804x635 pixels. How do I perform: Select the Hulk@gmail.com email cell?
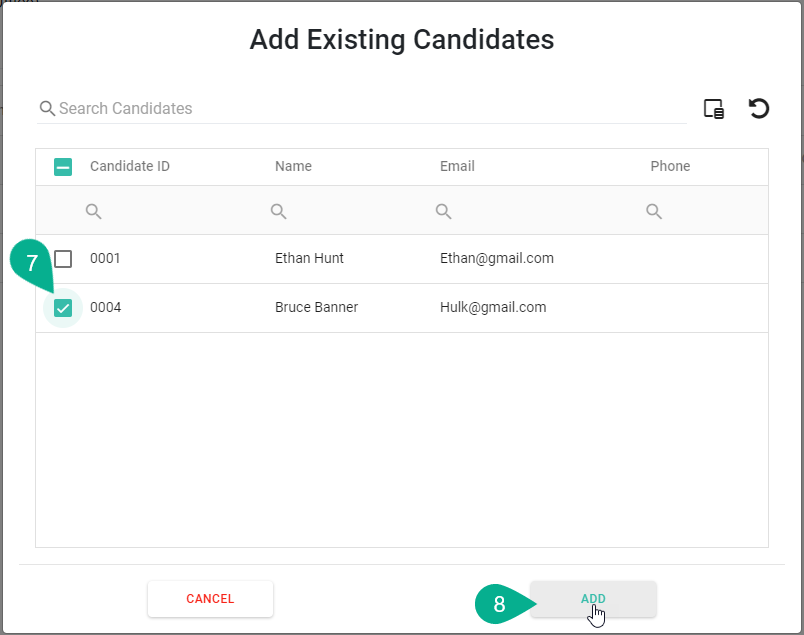point(493,307)
